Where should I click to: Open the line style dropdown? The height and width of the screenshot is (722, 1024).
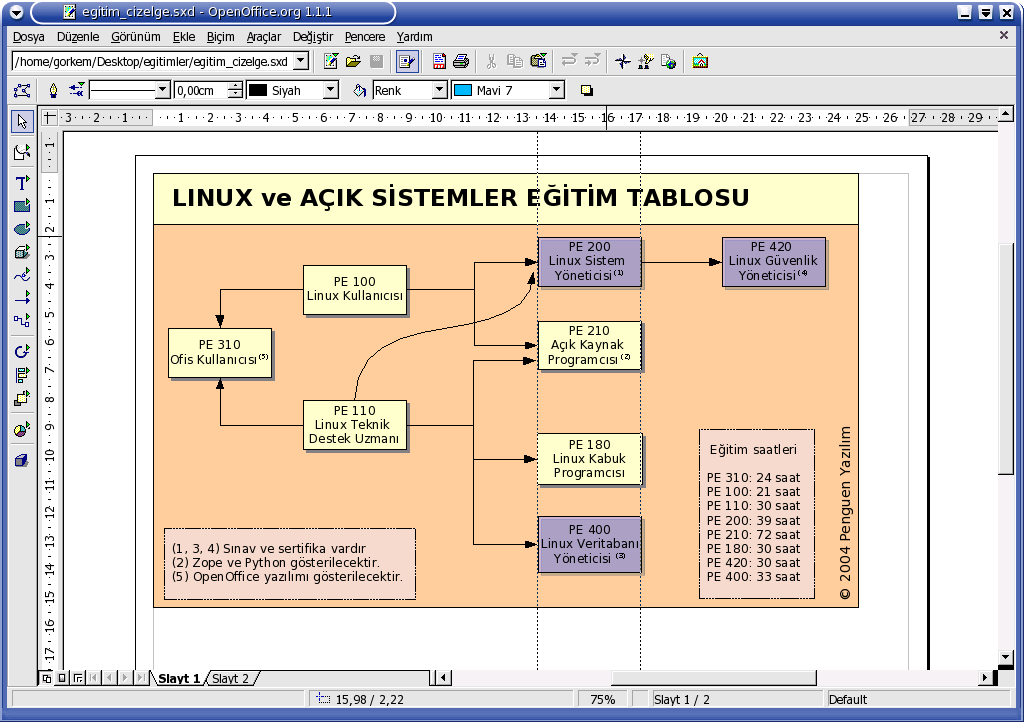(x=162, y=91)
